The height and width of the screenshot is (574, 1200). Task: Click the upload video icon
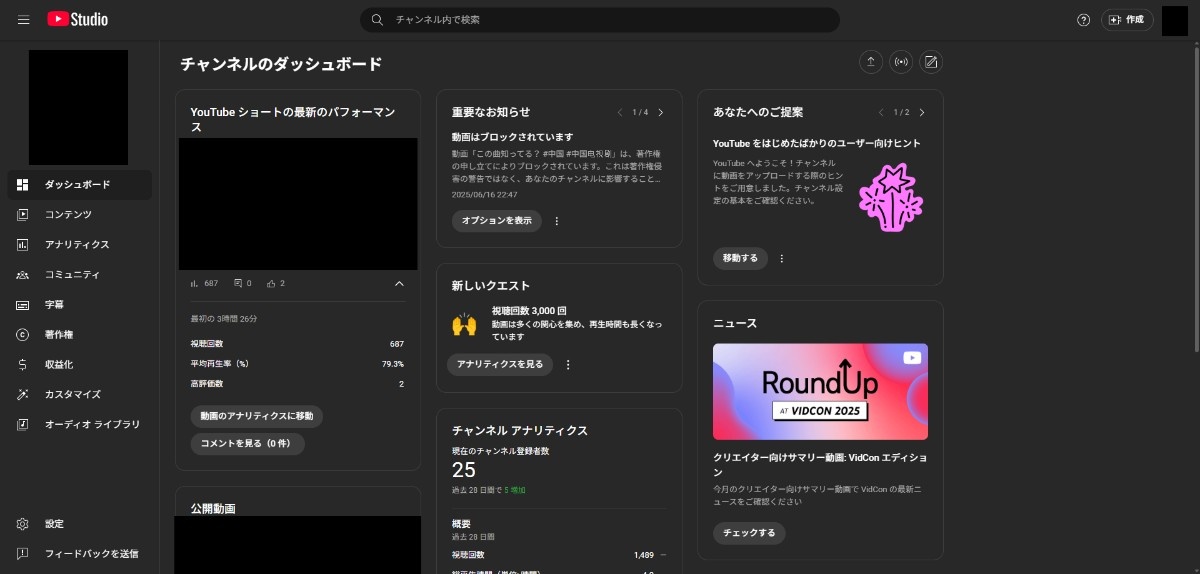[x=871, y=62]
